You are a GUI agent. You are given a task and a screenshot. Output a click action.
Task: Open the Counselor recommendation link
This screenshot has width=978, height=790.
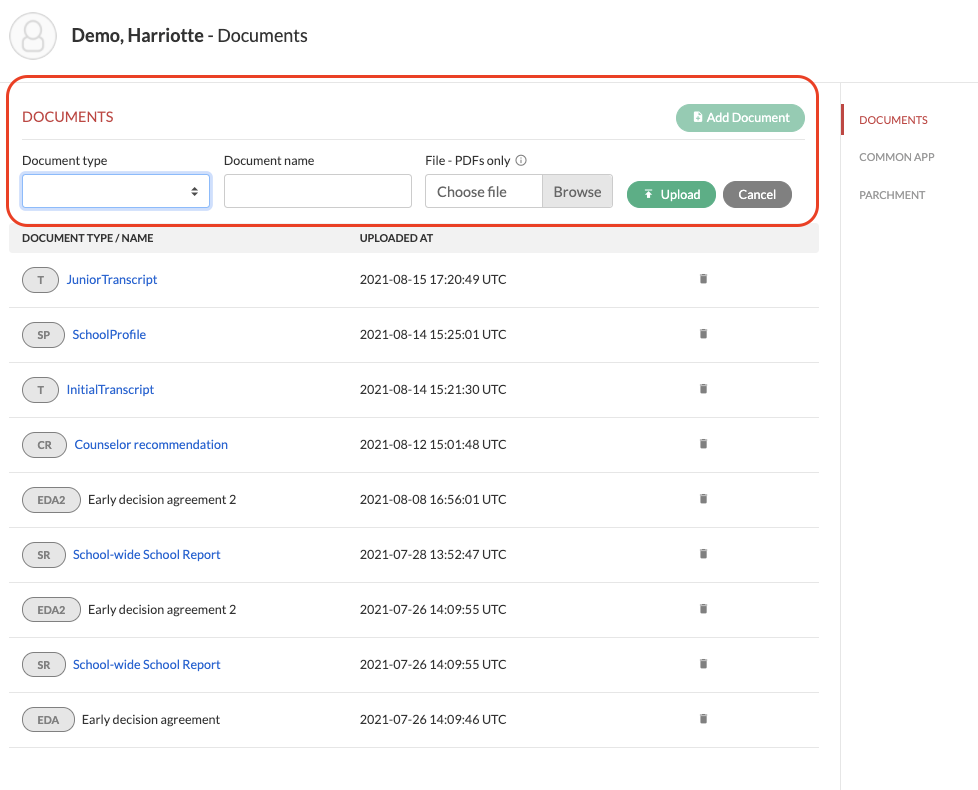[151, 445]
